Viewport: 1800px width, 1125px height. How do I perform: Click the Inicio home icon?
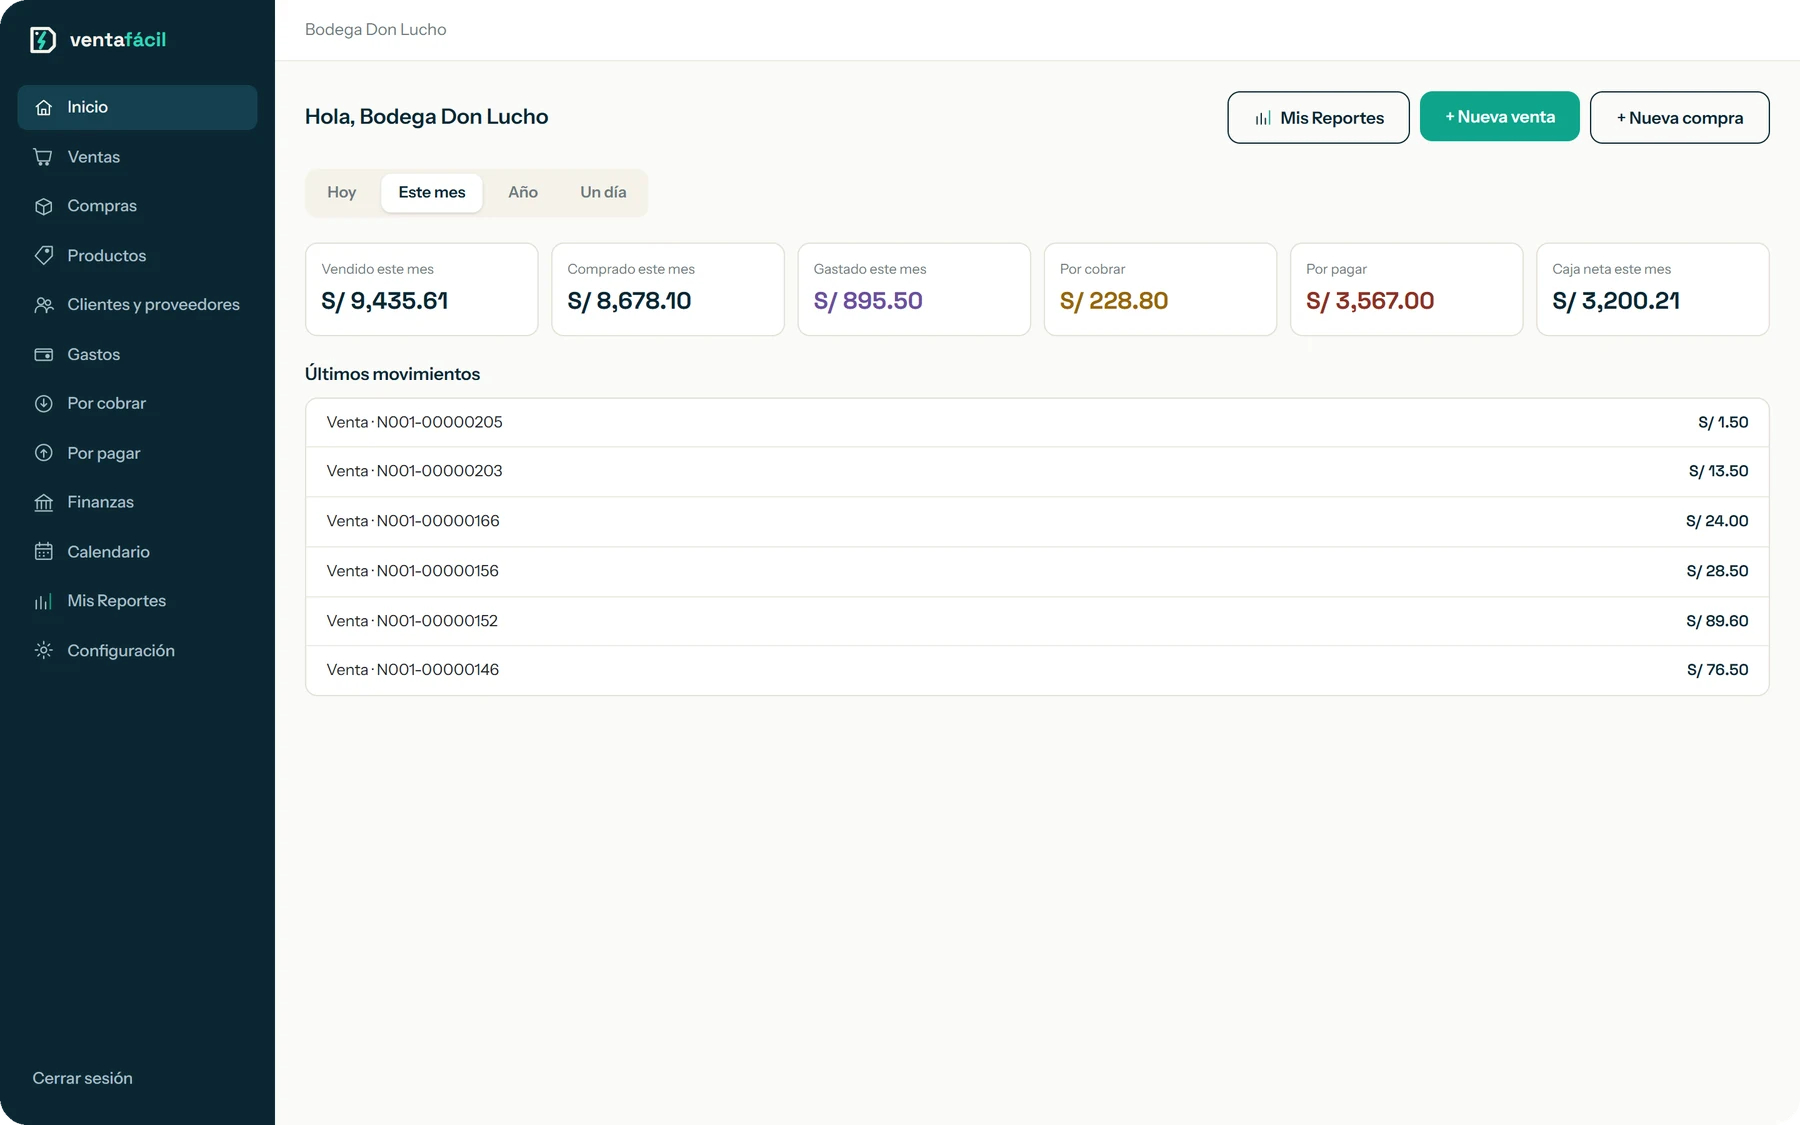pos(43,107)
